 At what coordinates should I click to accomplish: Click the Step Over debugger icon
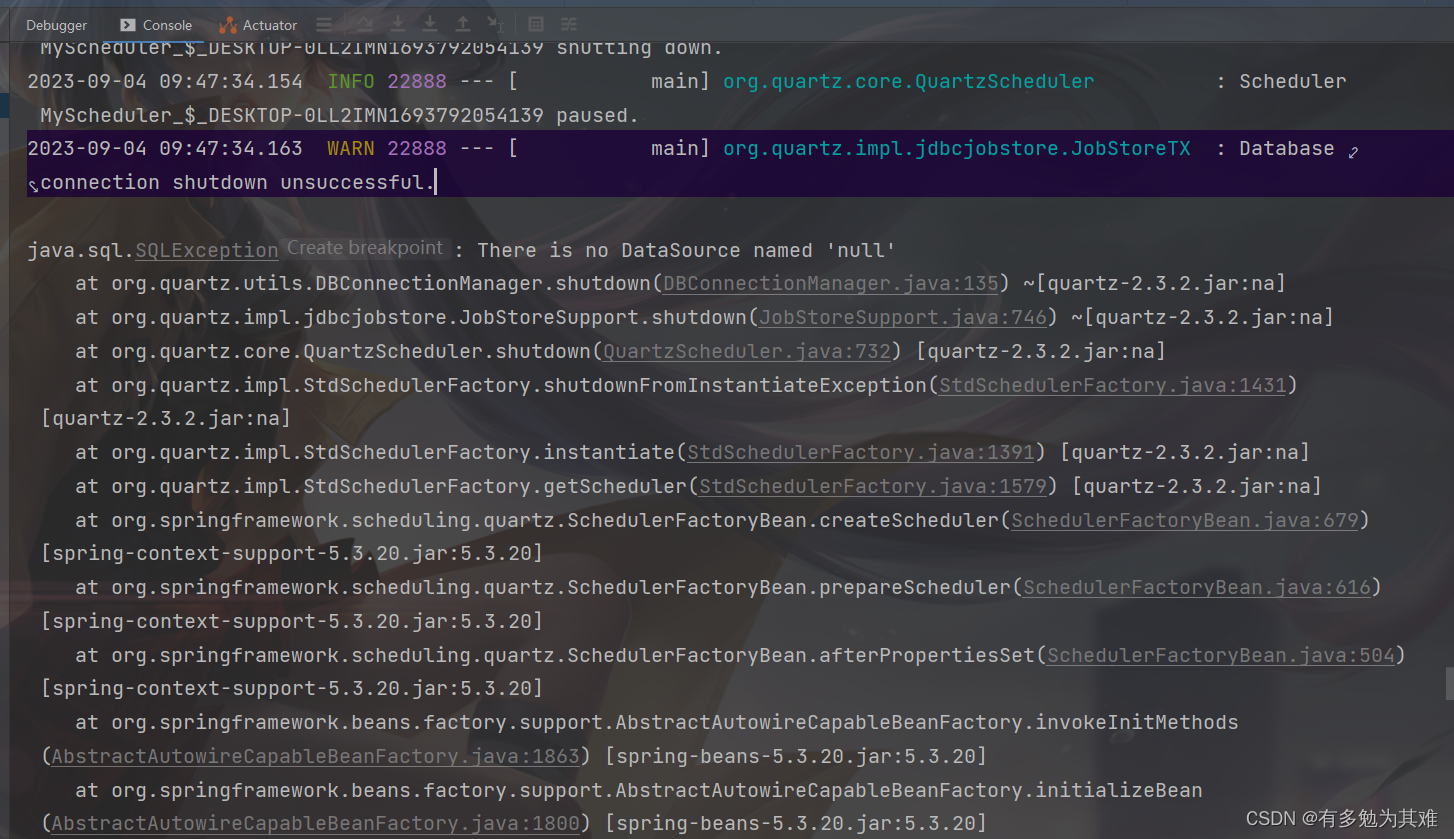tap(365, 24)
